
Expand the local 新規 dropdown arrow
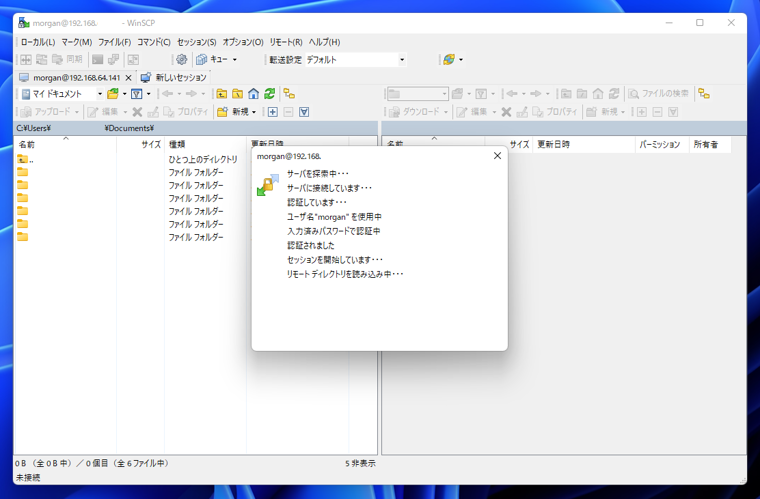click(254, 112)
